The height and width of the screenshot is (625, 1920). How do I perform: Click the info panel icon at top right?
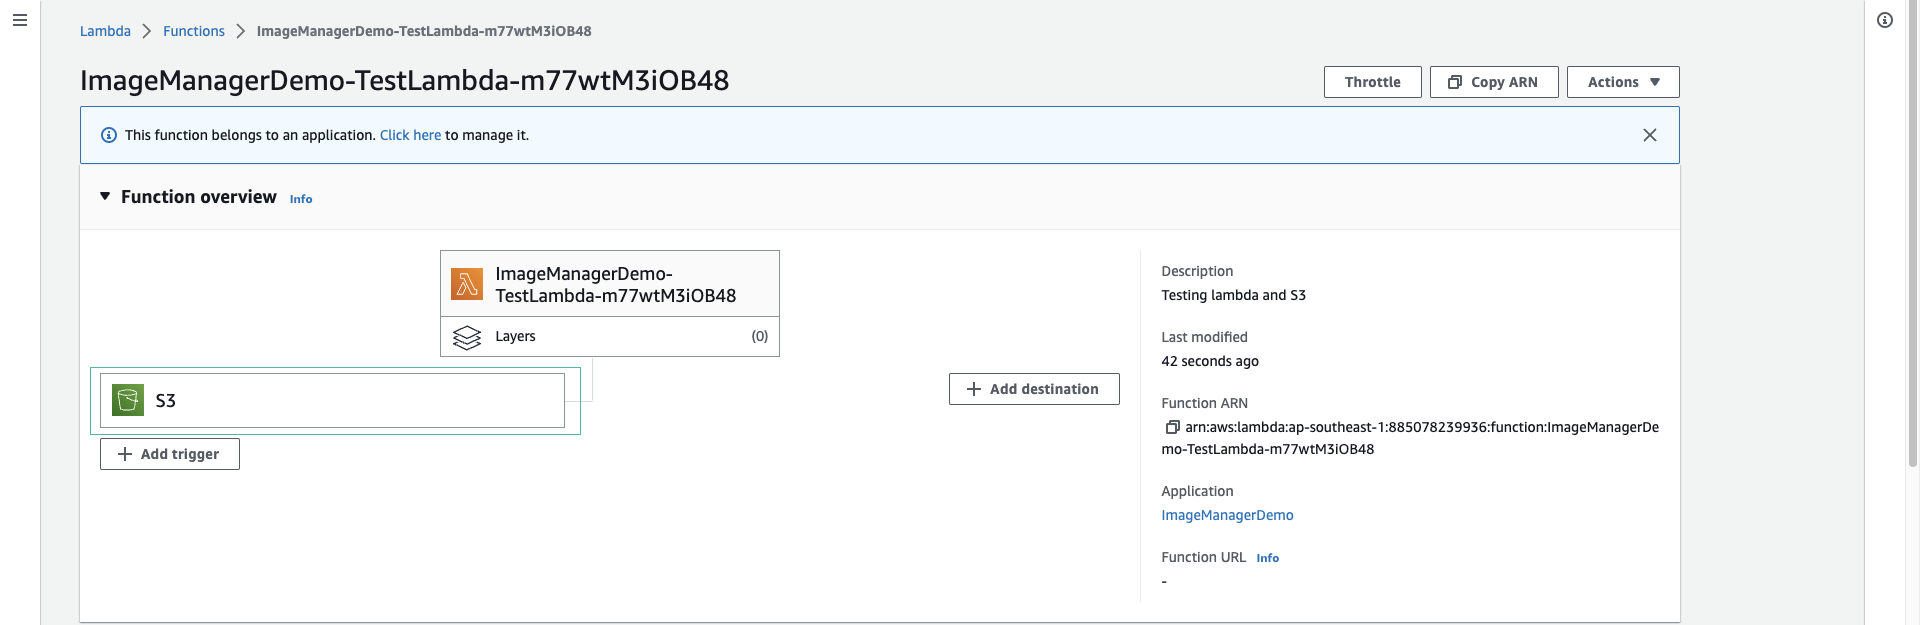(1885, 20)
